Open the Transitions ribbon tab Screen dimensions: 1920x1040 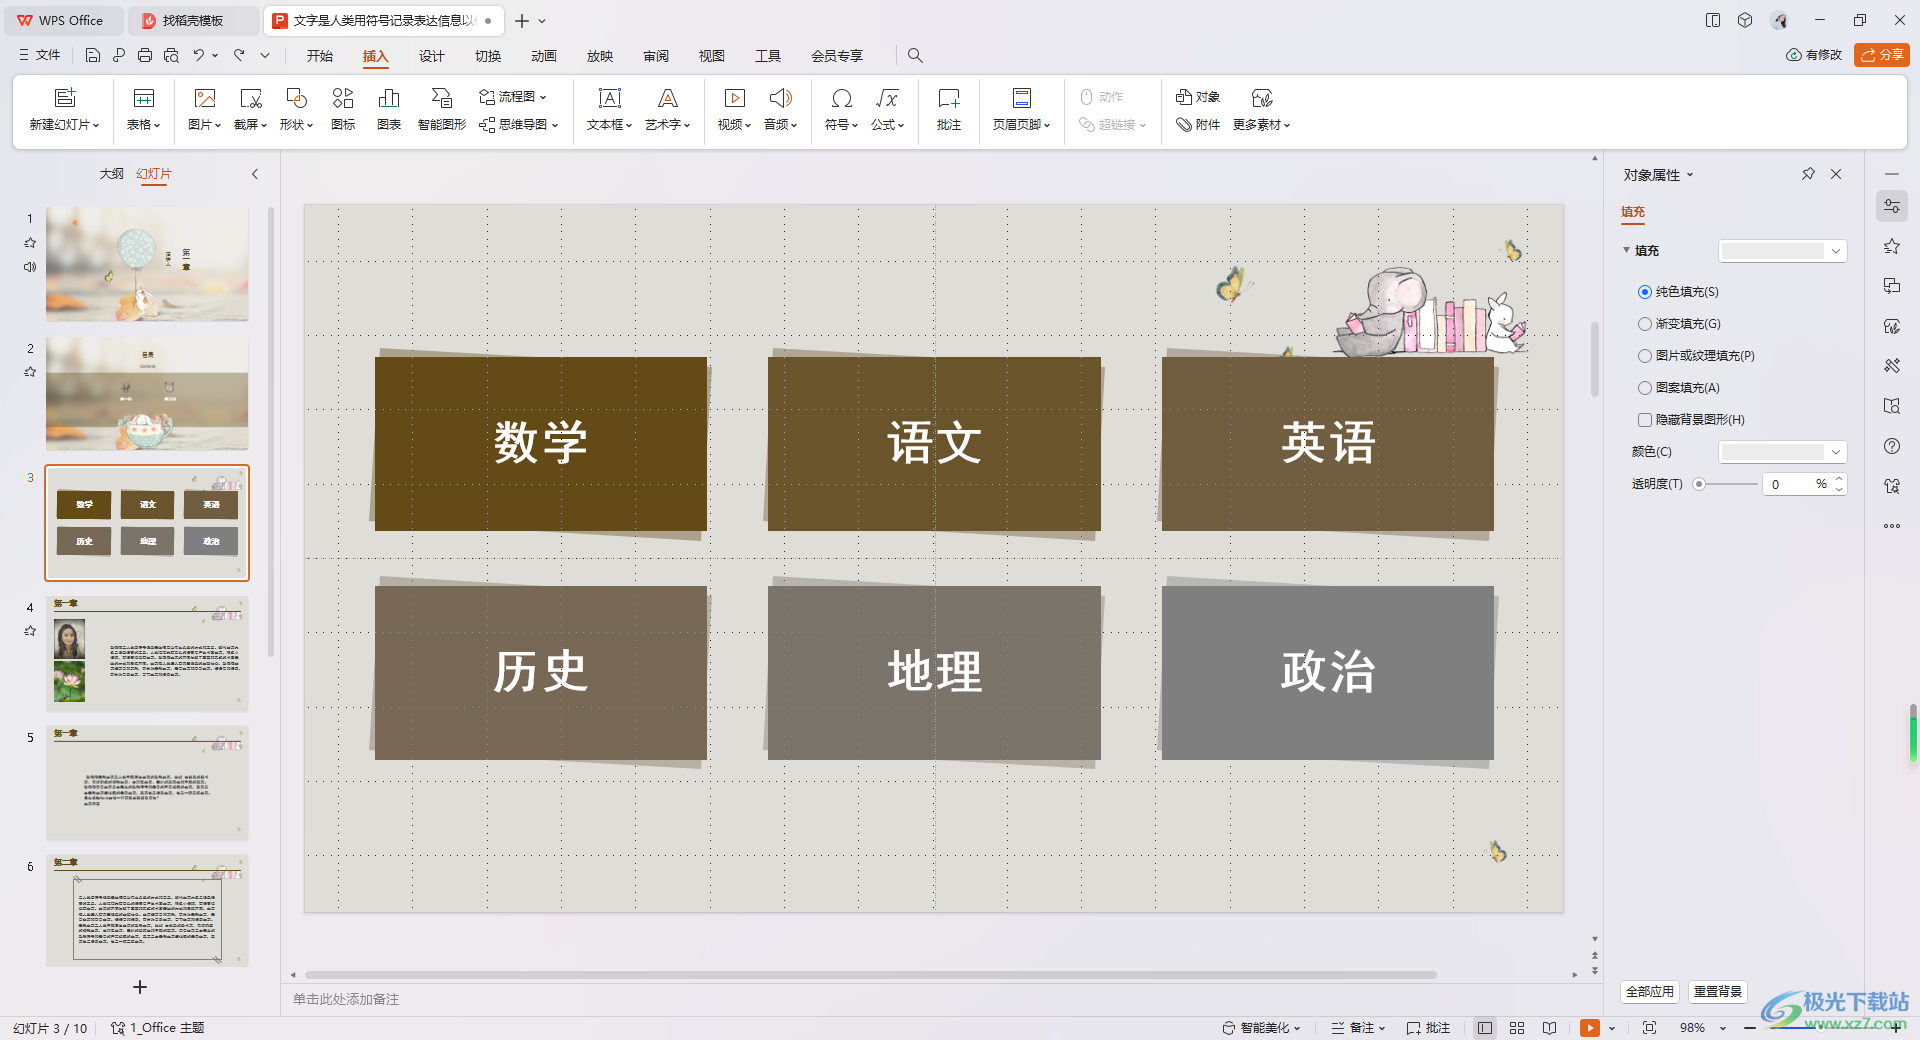(488, 56)
